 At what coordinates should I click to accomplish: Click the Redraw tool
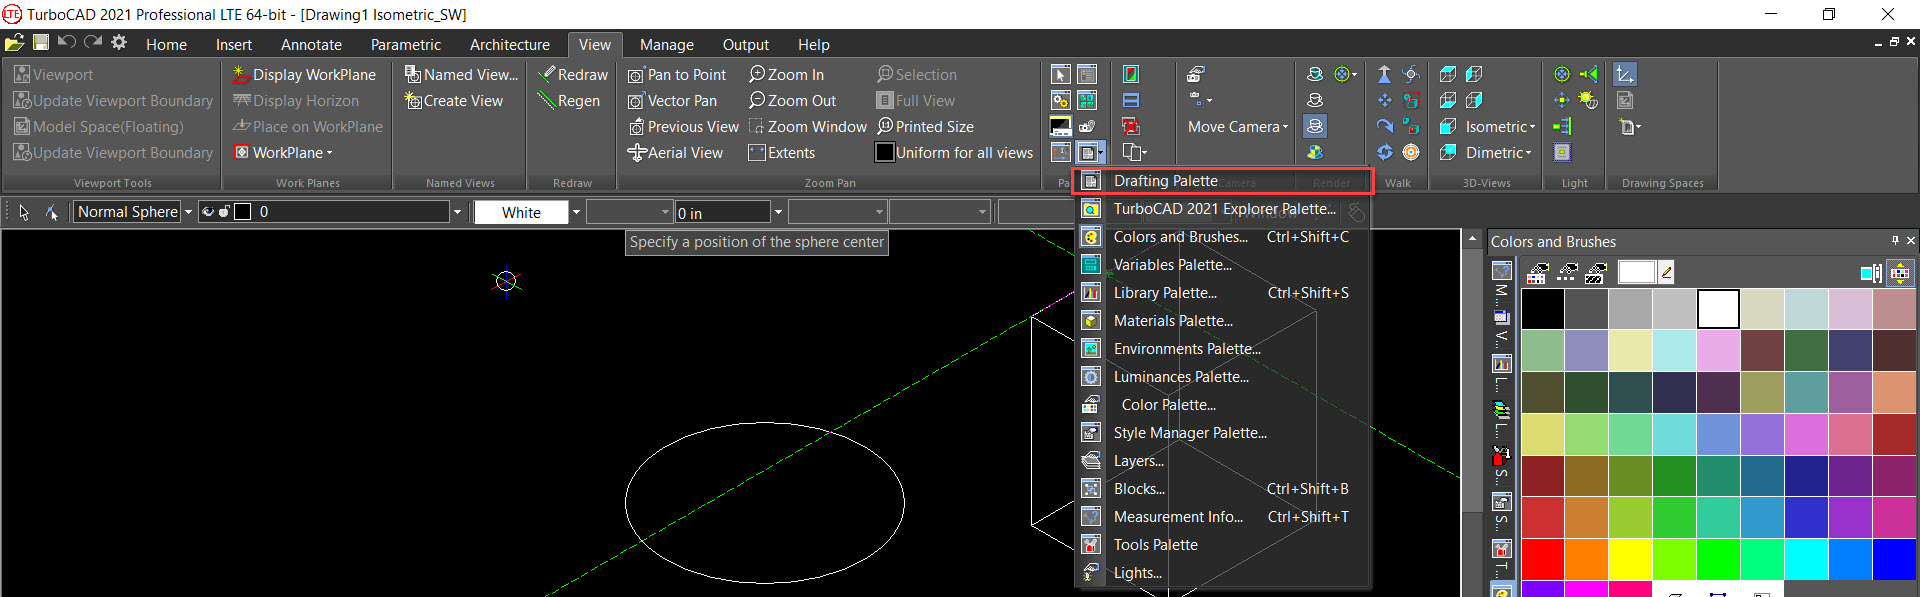coord(572,74)
